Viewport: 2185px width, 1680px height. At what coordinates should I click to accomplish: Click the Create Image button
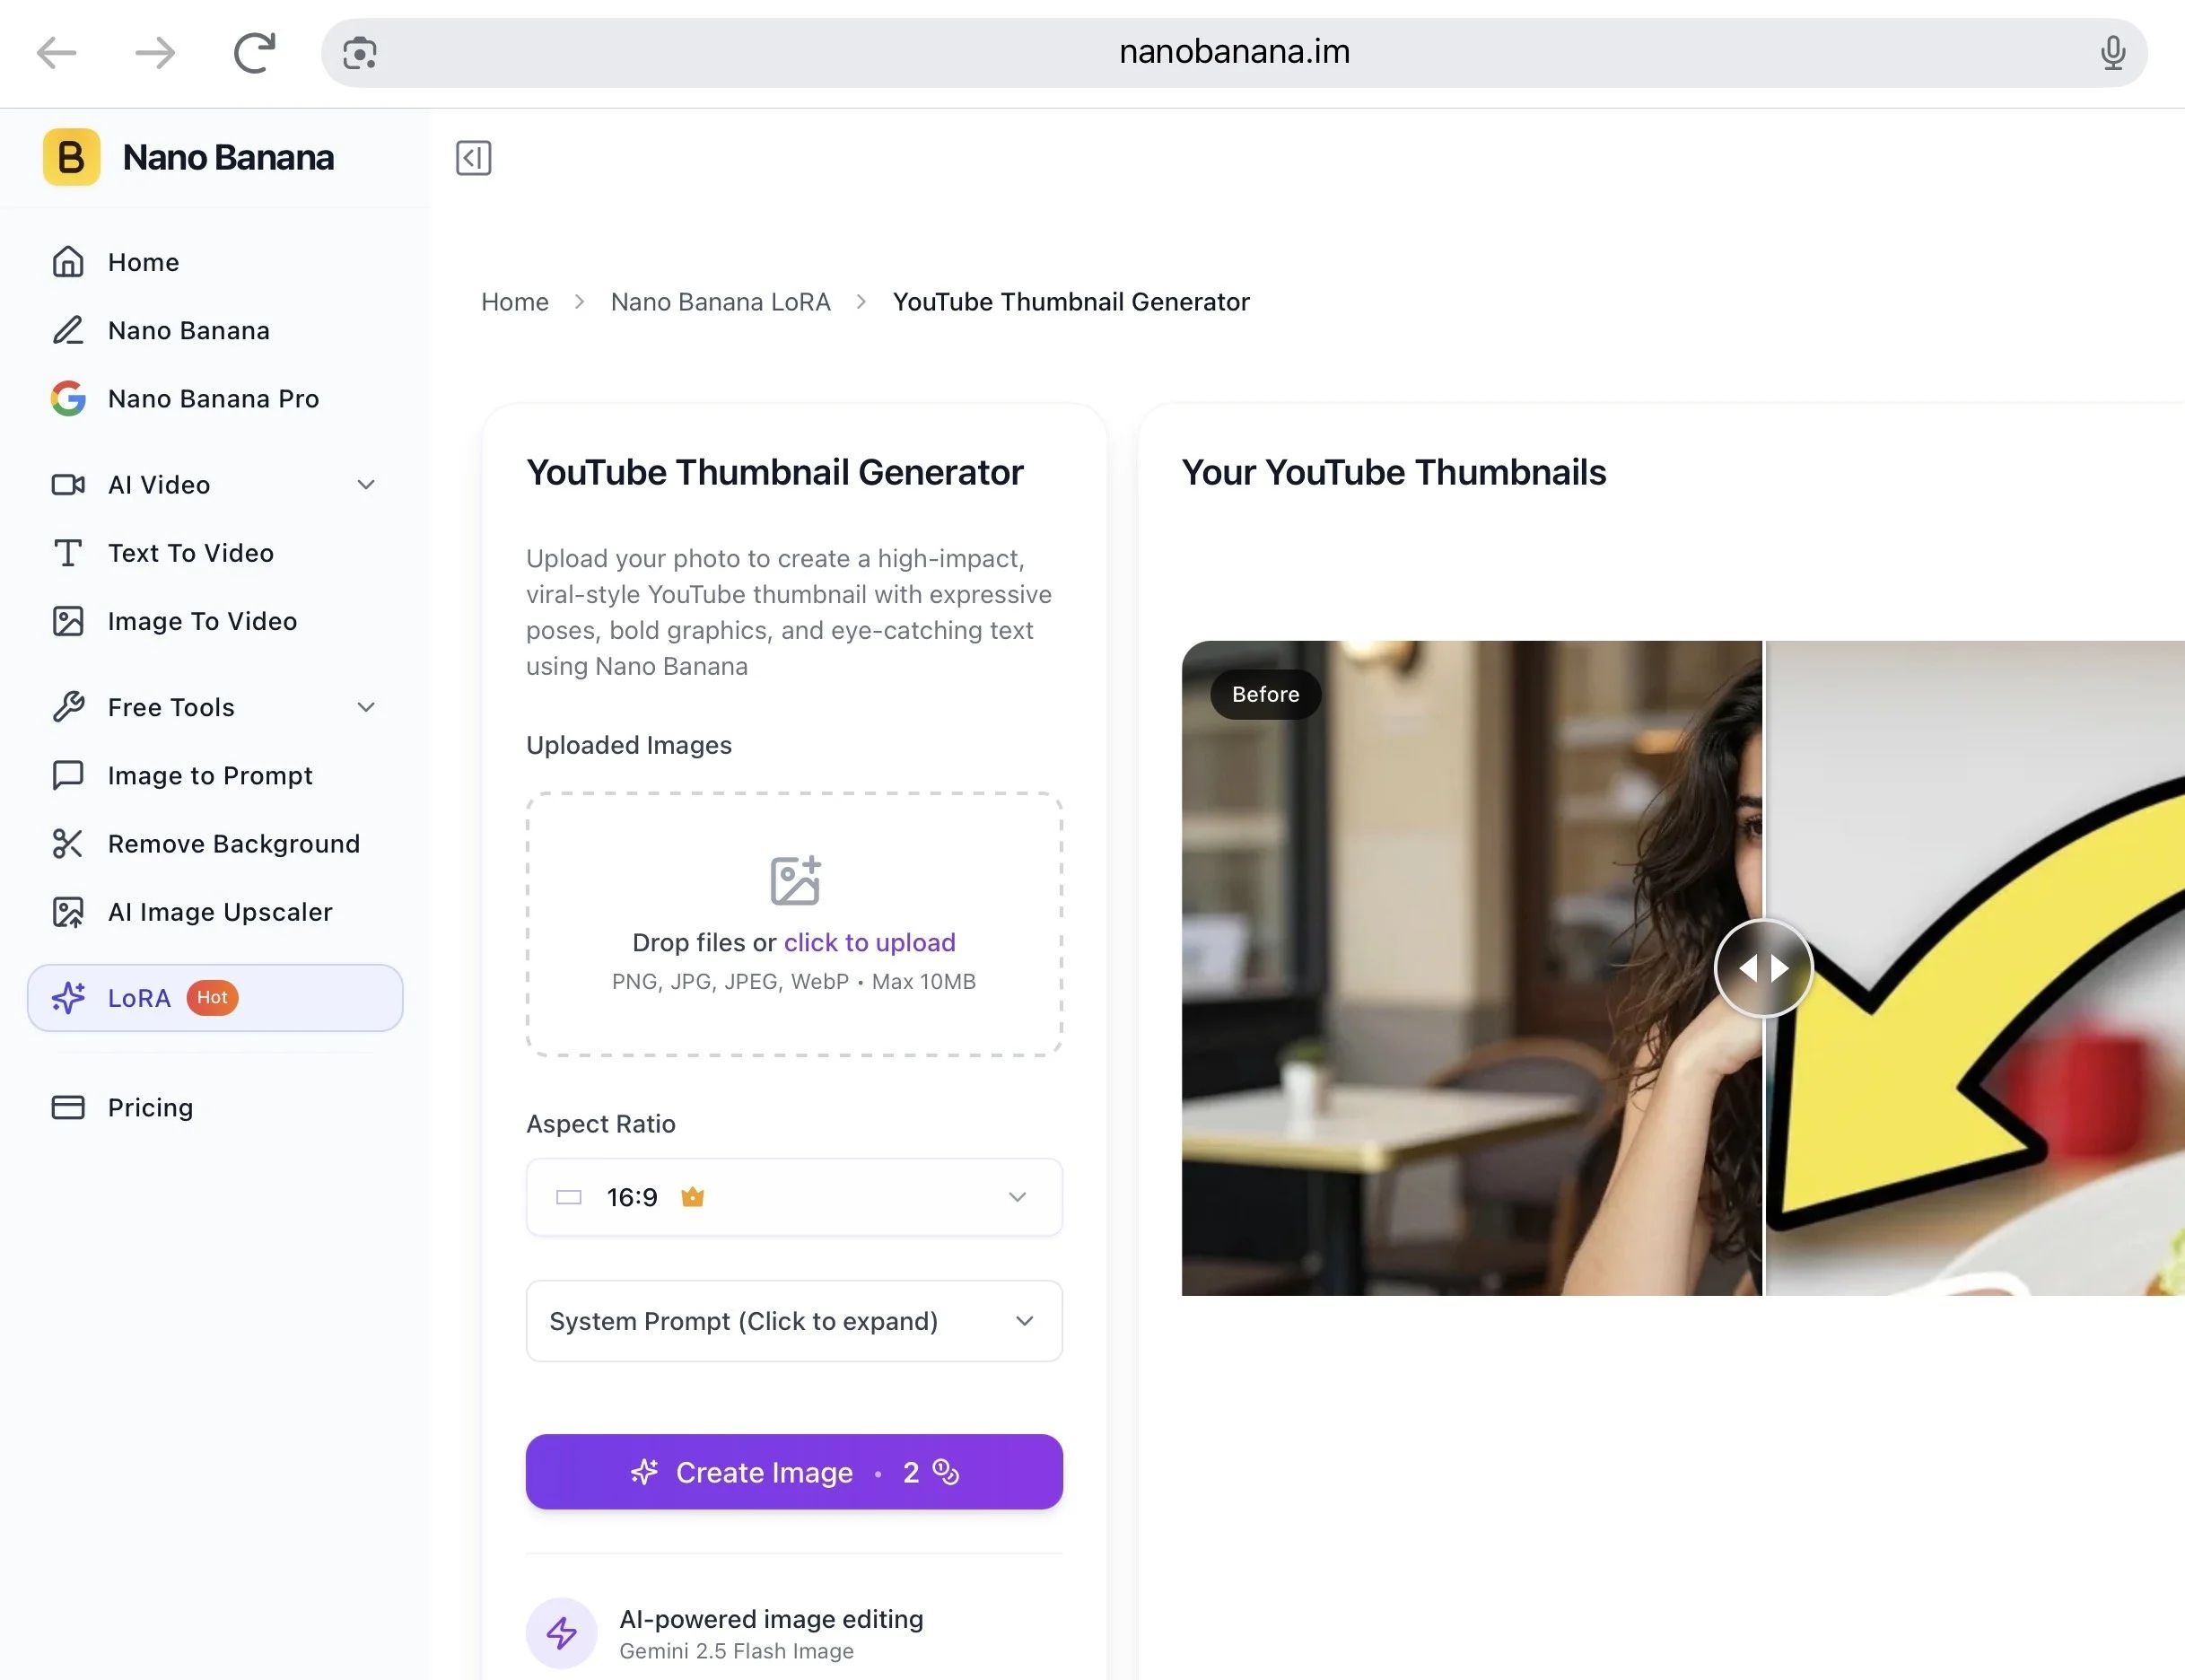[794, 1472]
